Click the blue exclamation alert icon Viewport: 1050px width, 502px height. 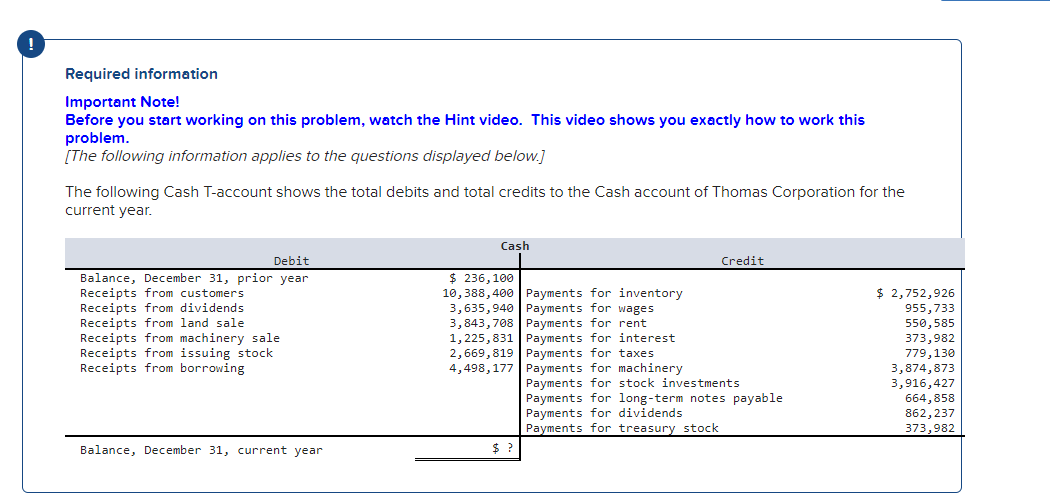(x=33, y=46)
